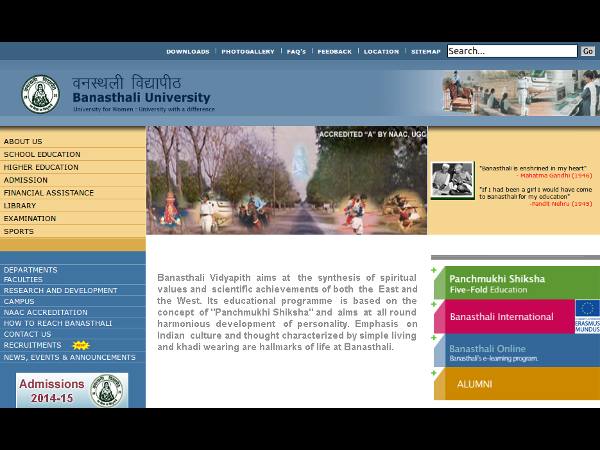
Task: Click the Gandhi quote portrait photo
Action: [452, 180]
